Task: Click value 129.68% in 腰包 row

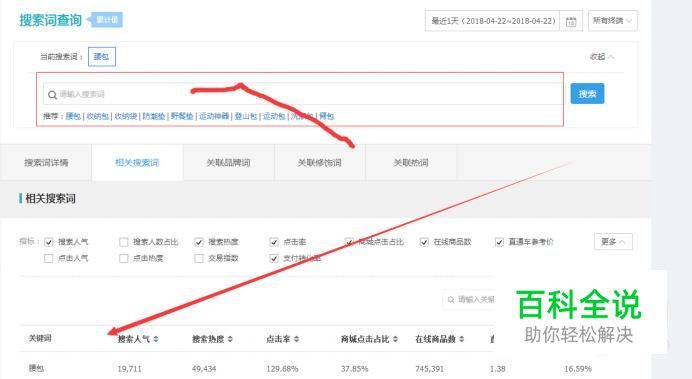Action: [x=282, y=368]
